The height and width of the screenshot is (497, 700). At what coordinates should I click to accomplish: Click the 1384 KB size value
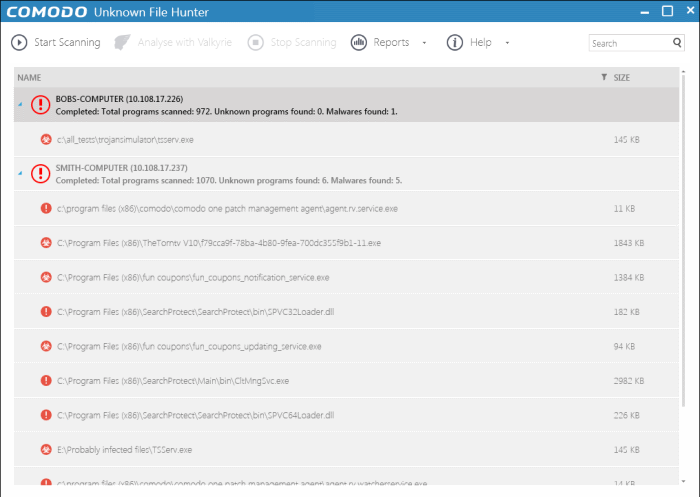click(629, 277)
